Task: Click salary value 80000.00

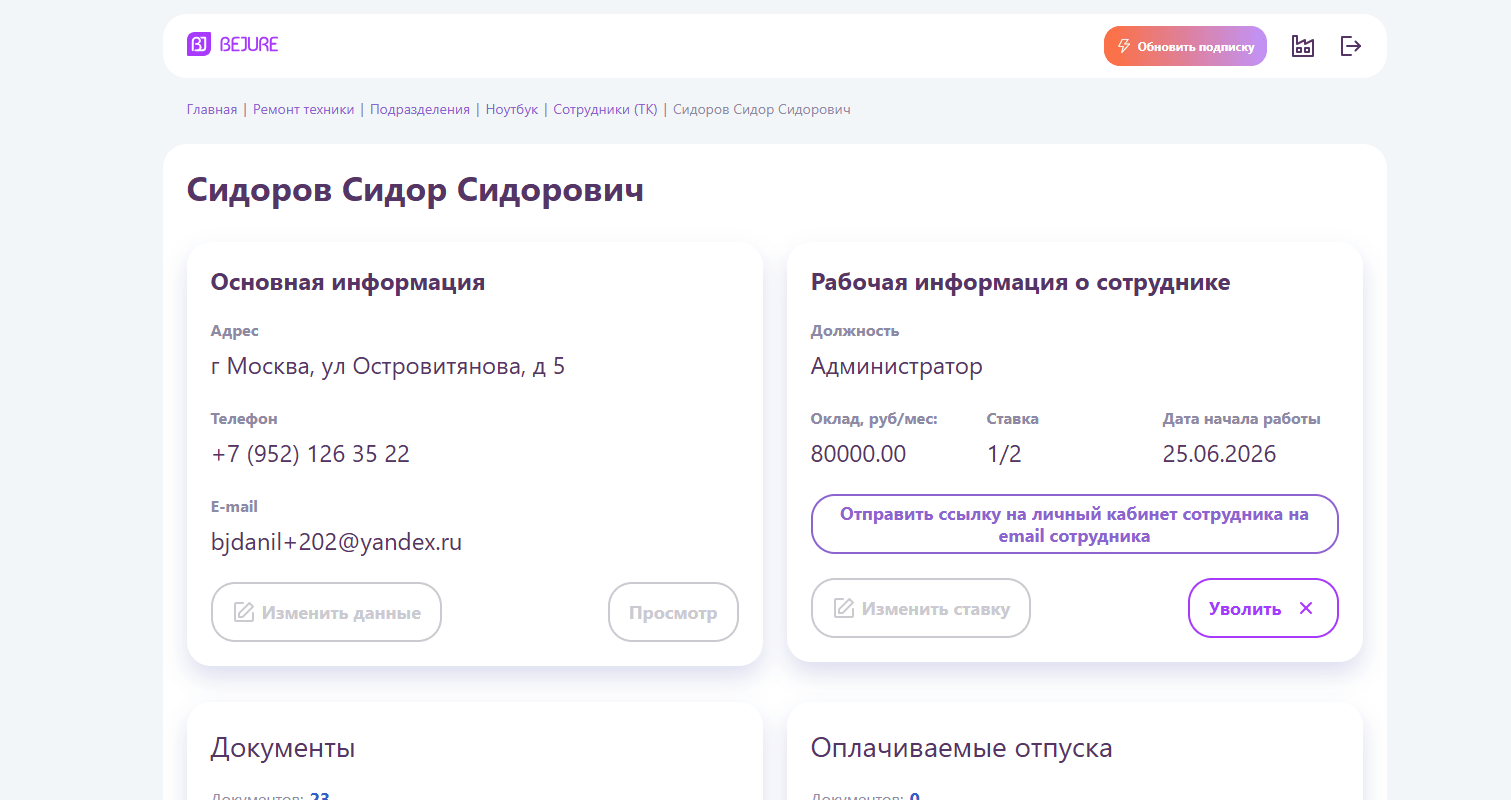Action: pos(858,454)
